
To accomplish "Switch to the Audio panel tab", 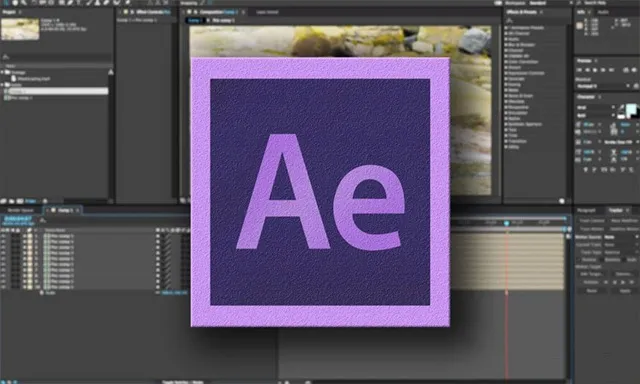I will [603, 12].
